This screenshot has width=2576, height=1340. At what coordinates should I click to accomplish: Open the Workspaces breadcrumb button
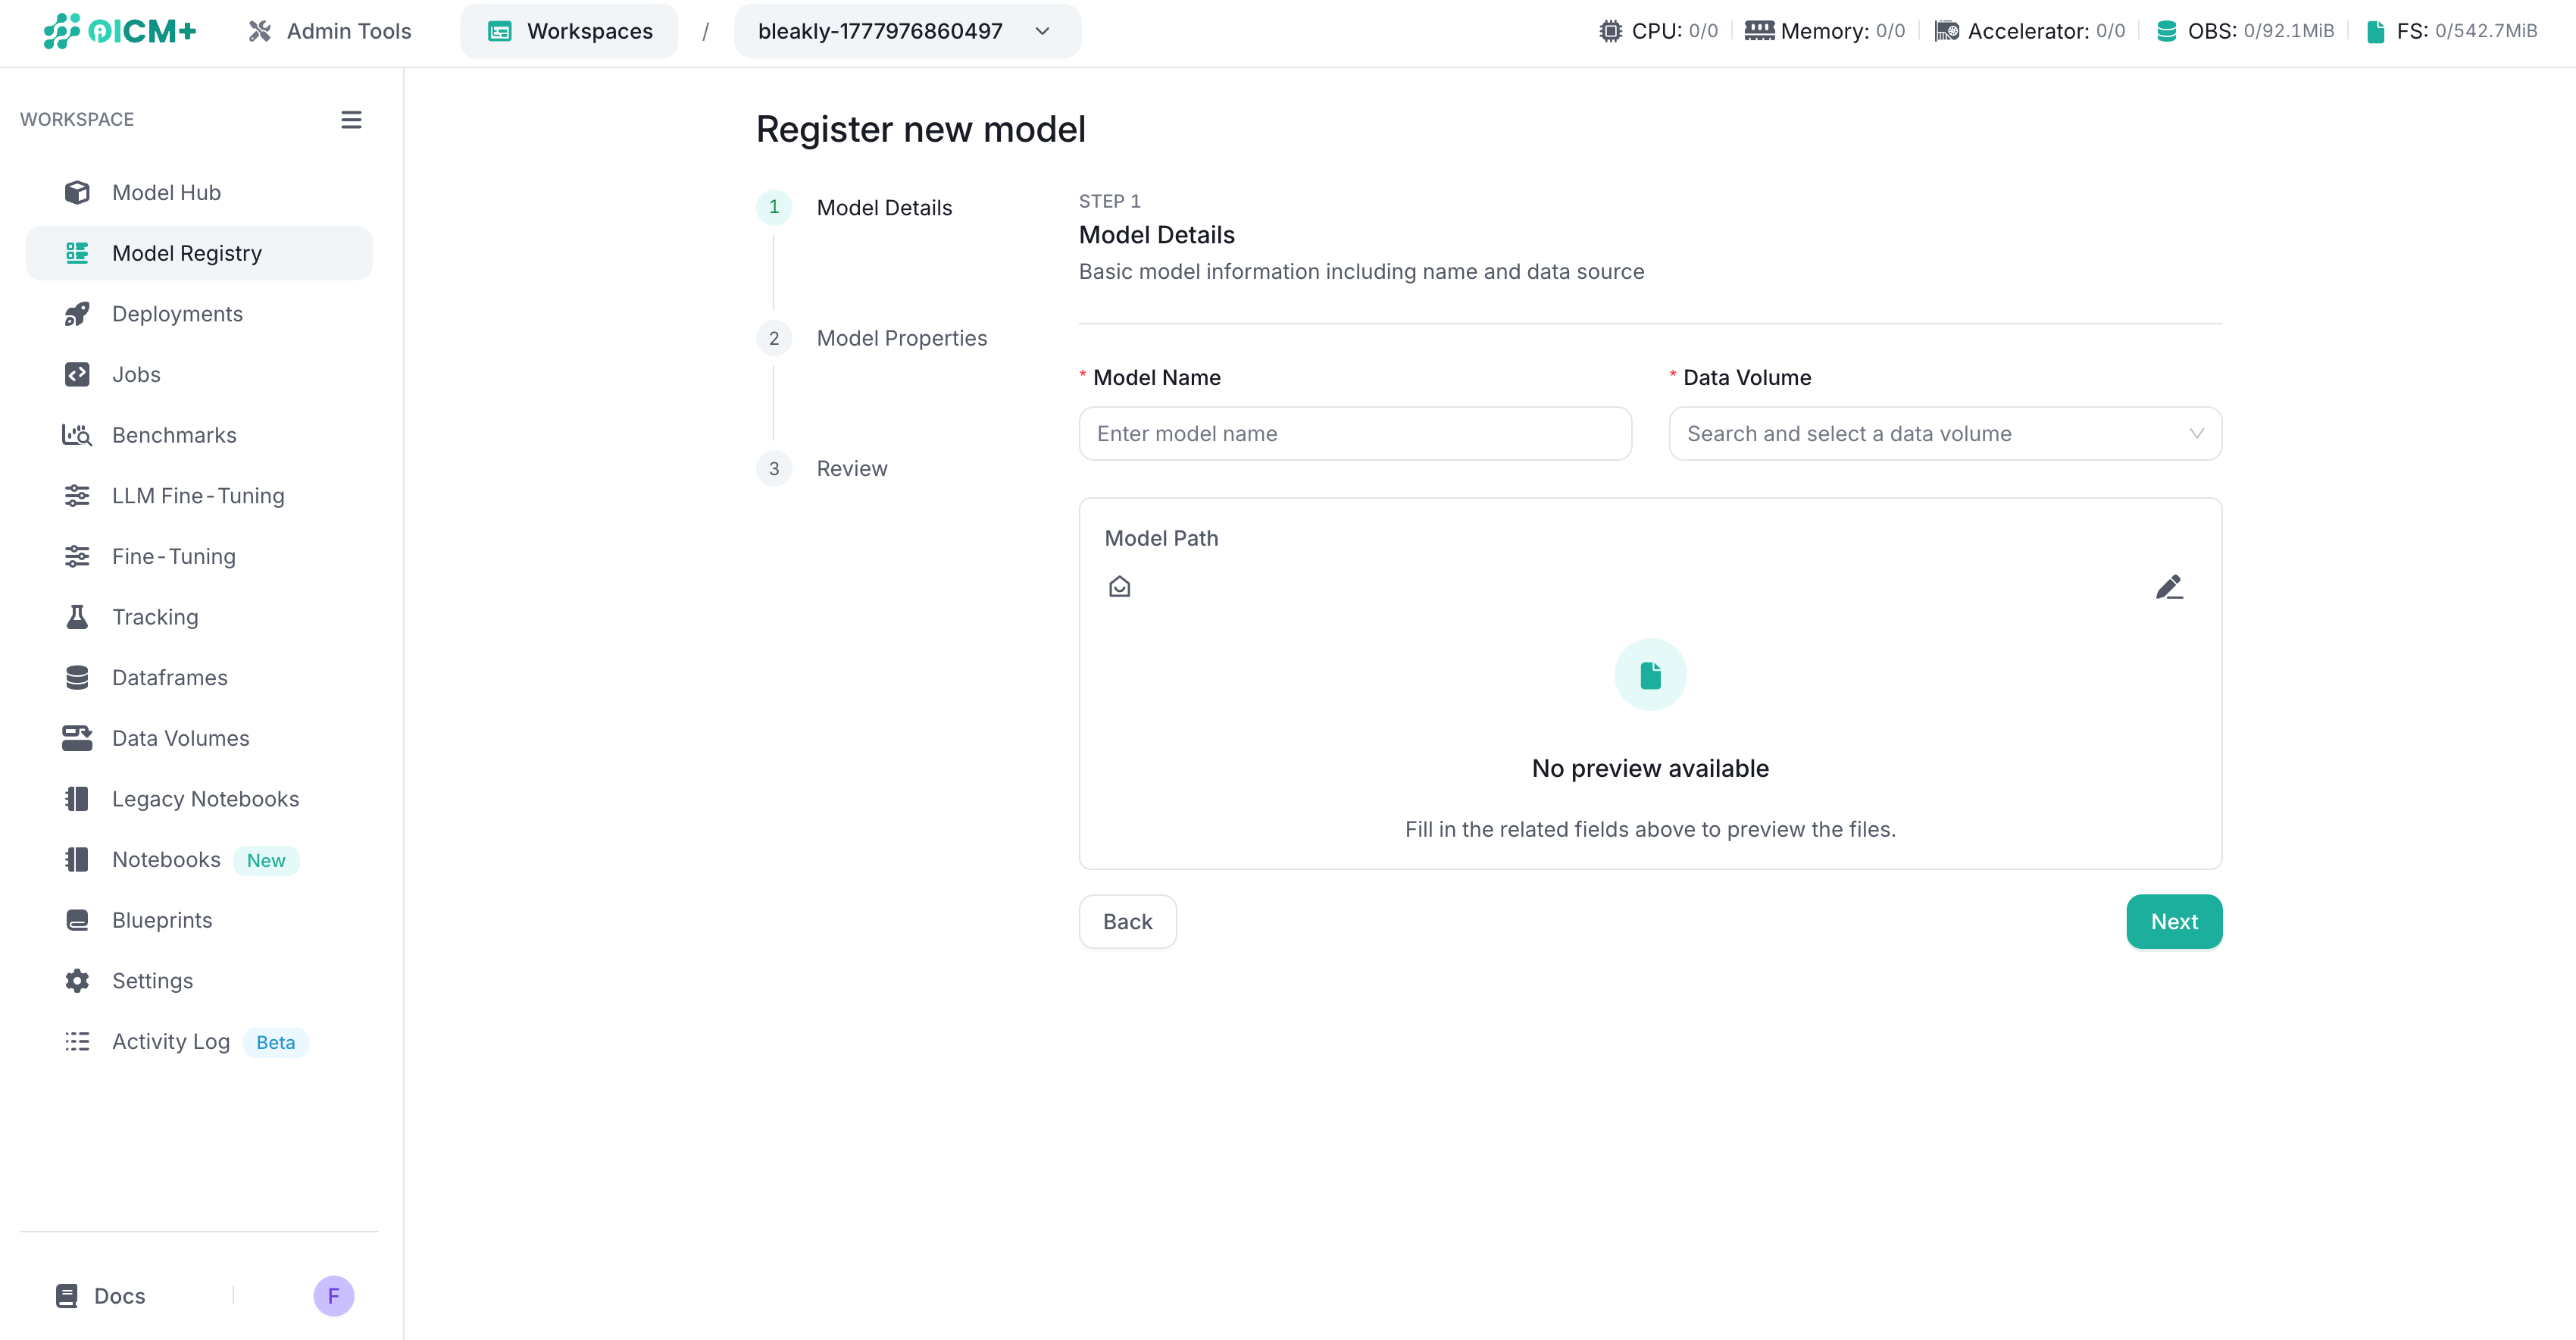point(569,31)
